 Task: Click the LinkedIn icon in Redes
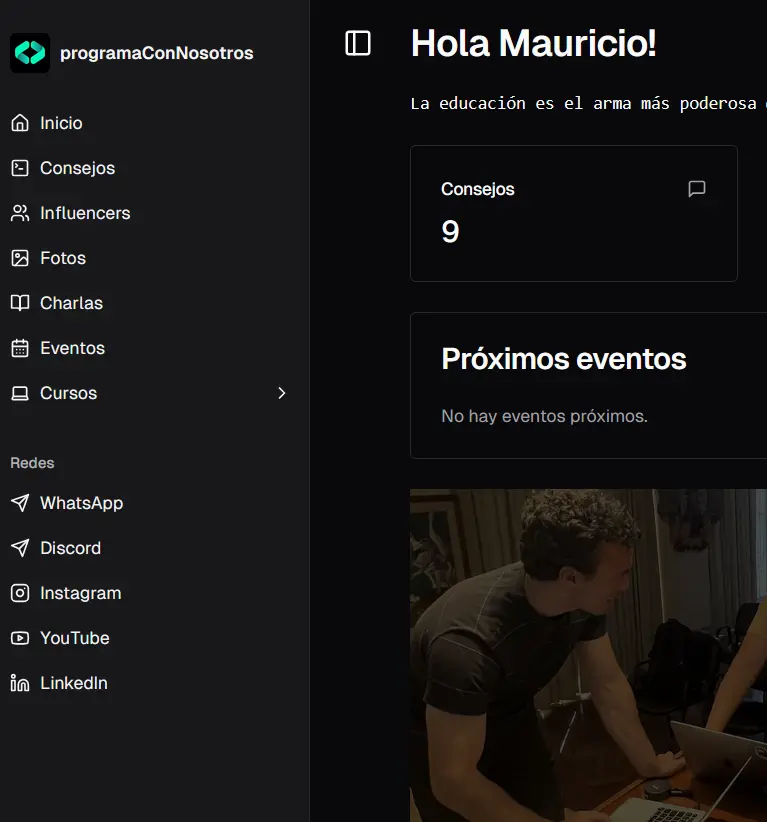pyautogui.click(x=20, y=683)
